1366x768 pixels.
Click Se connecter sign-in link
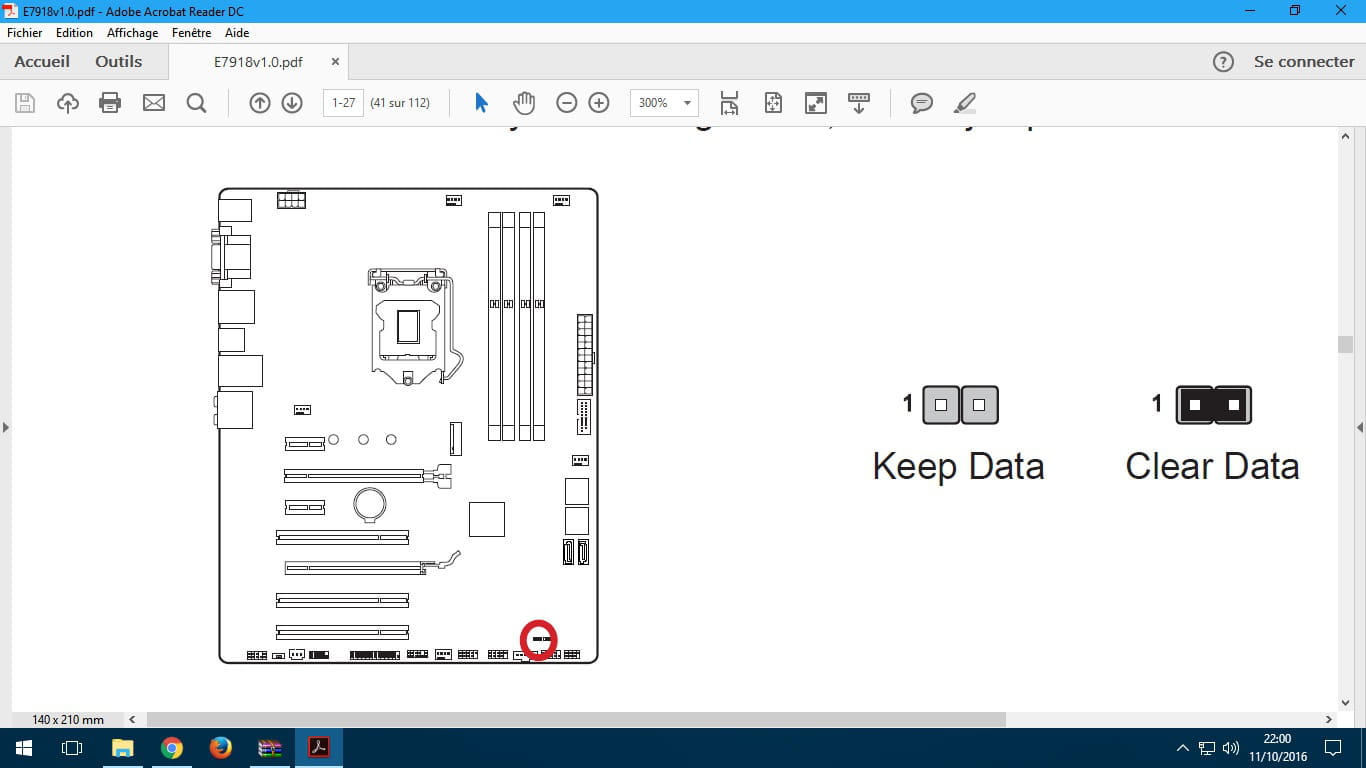1303,61
